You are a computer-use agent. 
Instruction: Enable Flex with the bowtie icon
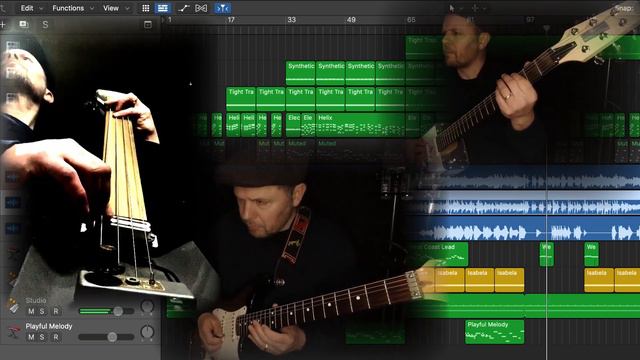[201, 8]
